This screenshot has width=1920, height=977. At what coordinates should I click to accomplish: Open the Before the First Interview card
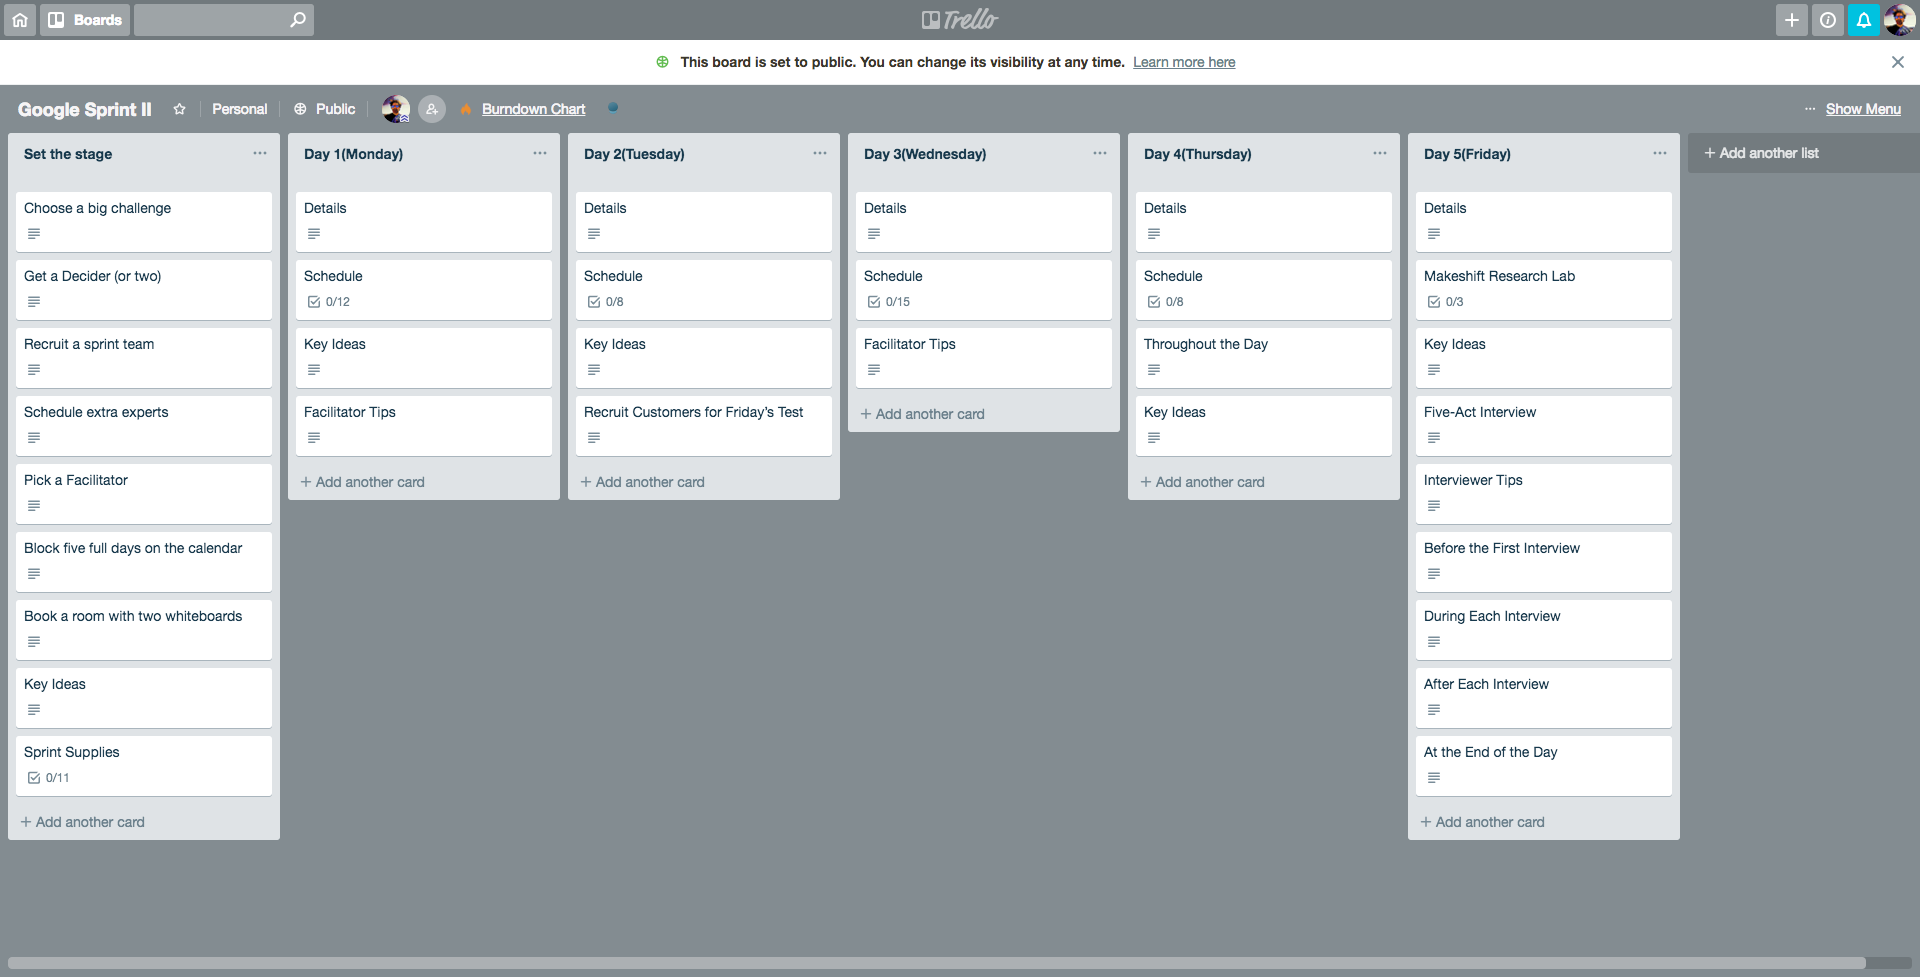point(1544,561)
